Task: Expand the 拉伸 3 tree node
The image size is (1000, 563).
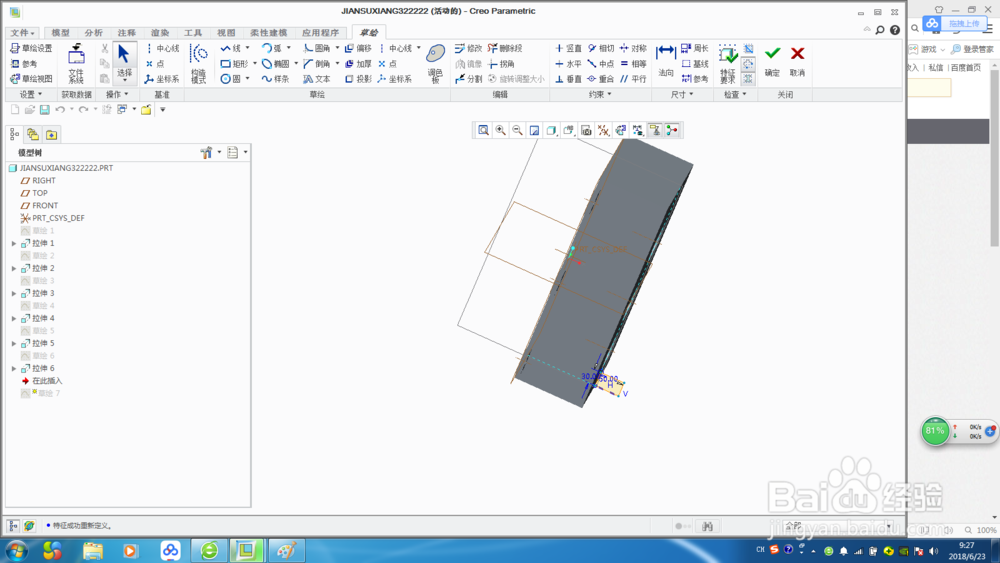Action: [14, 293]
